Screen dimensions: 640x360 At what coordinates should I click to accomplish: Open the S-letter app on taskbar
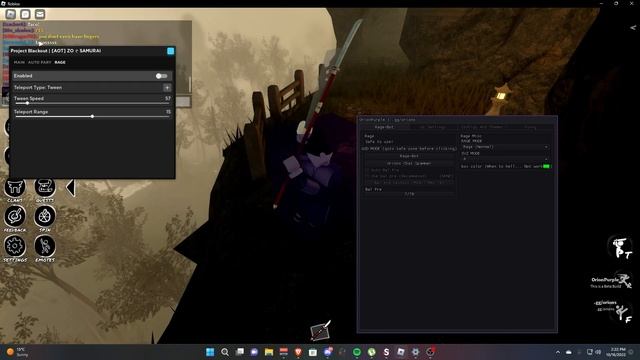click(x=386, y=352)
